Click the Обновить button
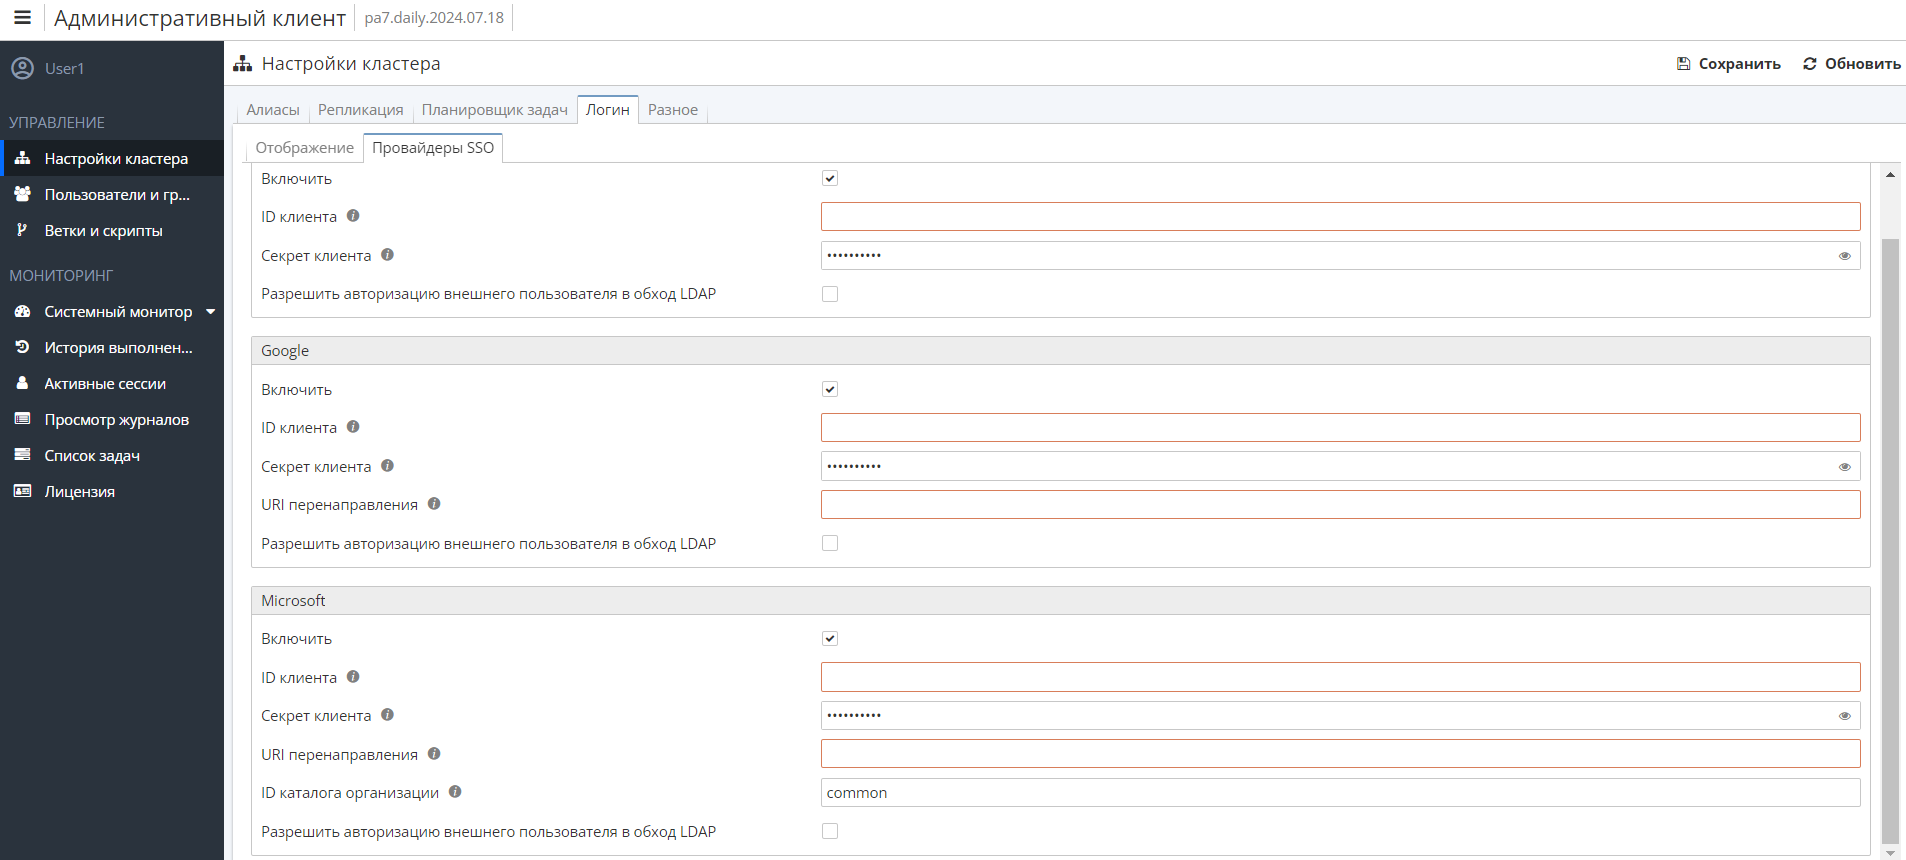The height and width of the screenshot is (860, 1906). pos(1852,64)
